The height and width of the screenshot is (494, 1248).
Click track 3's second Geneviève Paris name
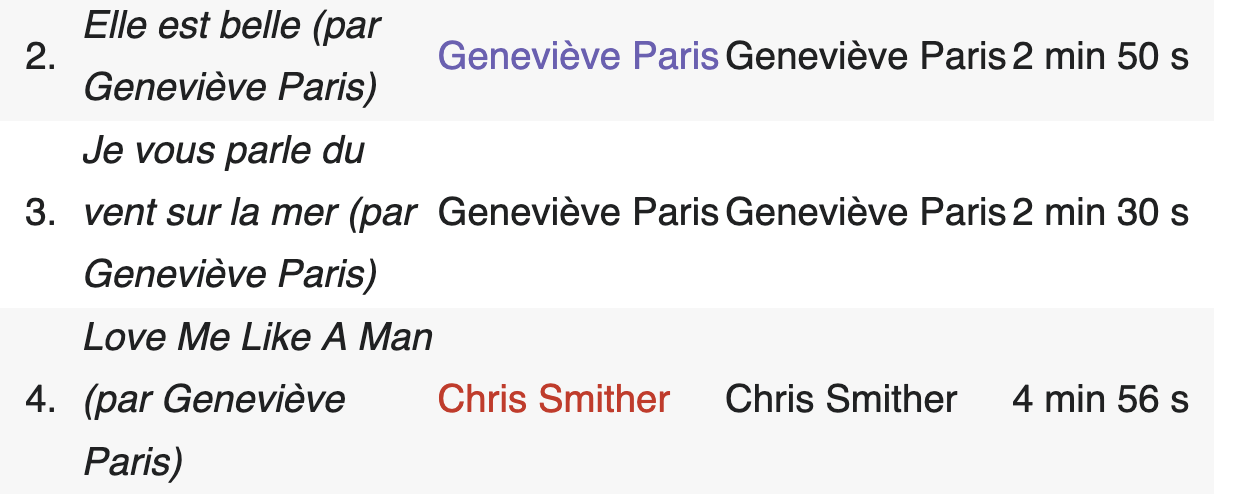click(865, 213)
